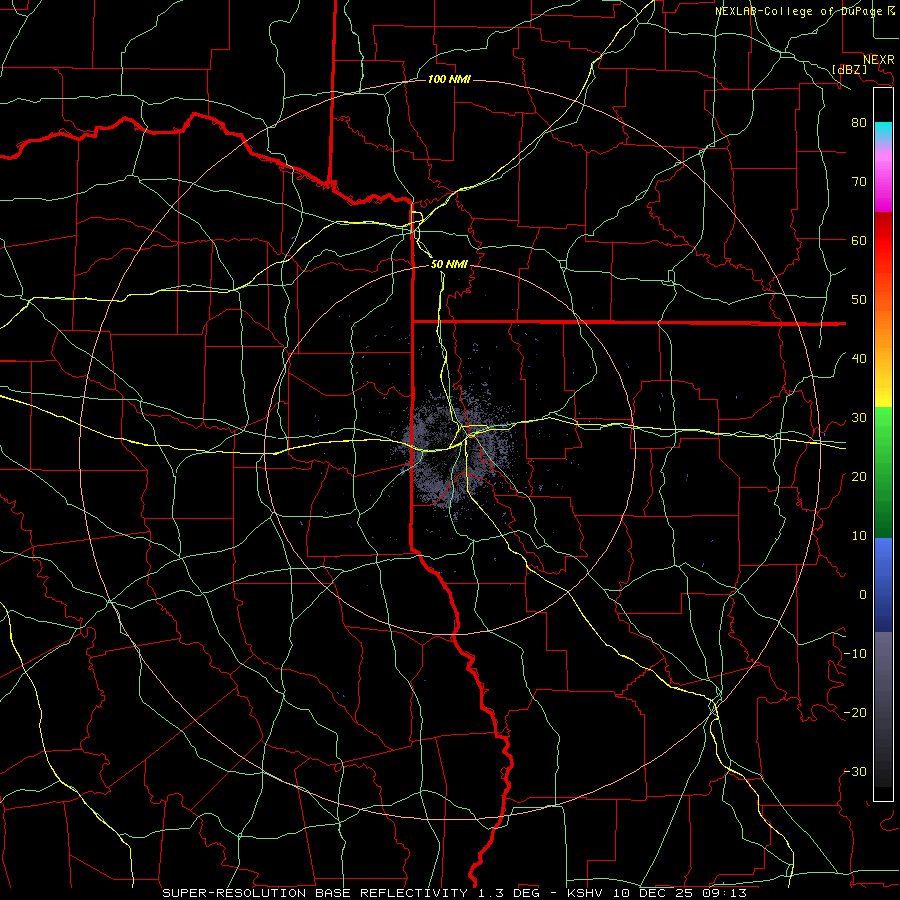Click the -20 dBZ scale label

click(855, 713)
